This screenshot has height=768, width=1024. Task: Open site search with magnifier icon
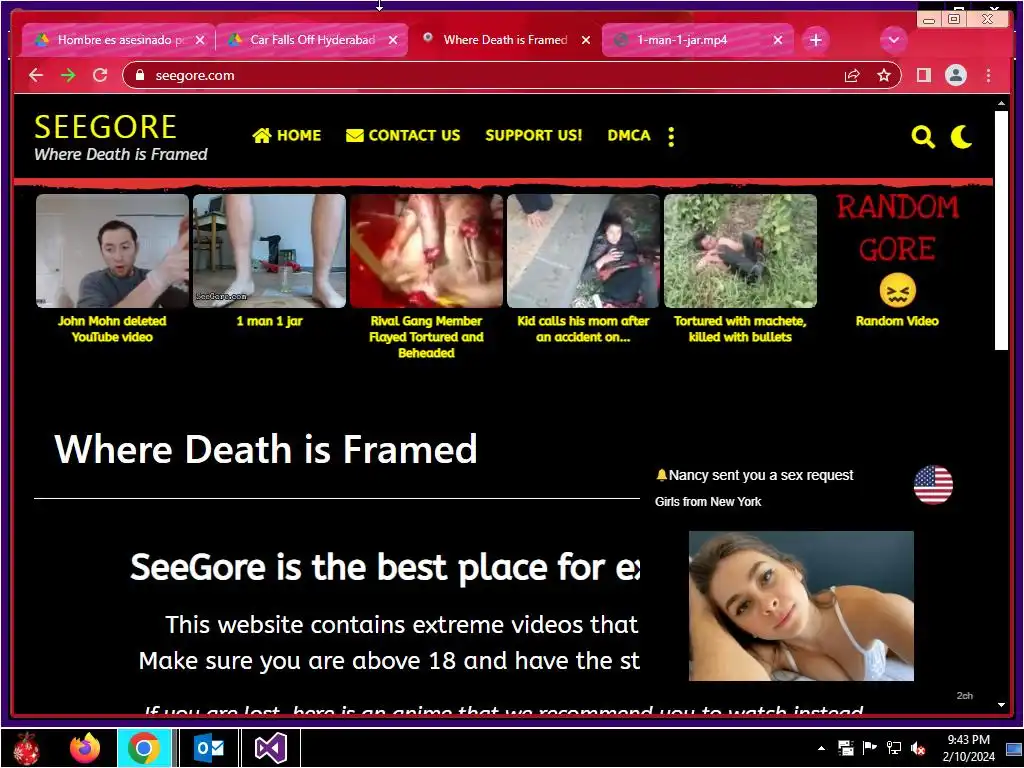[923, 137]
